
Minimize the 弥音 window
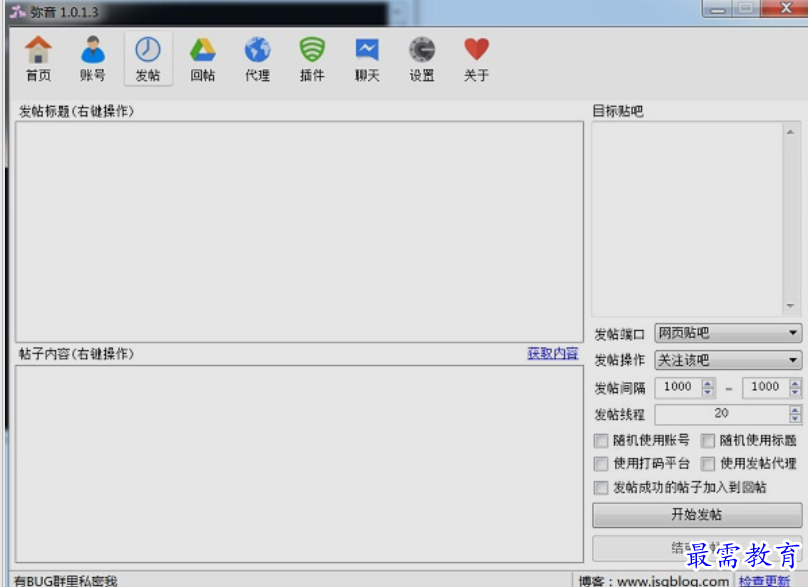[717, 9]
